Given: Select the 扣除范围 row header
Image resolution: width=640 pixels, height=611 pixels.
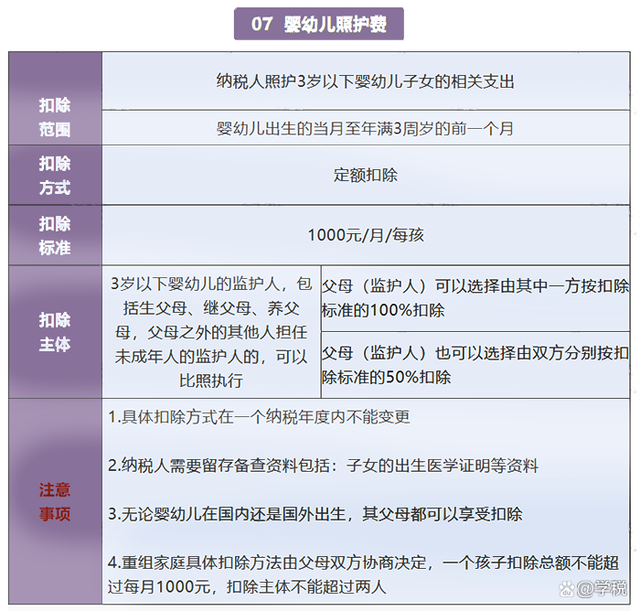Looking at the screenshot, I should (55, 116).
